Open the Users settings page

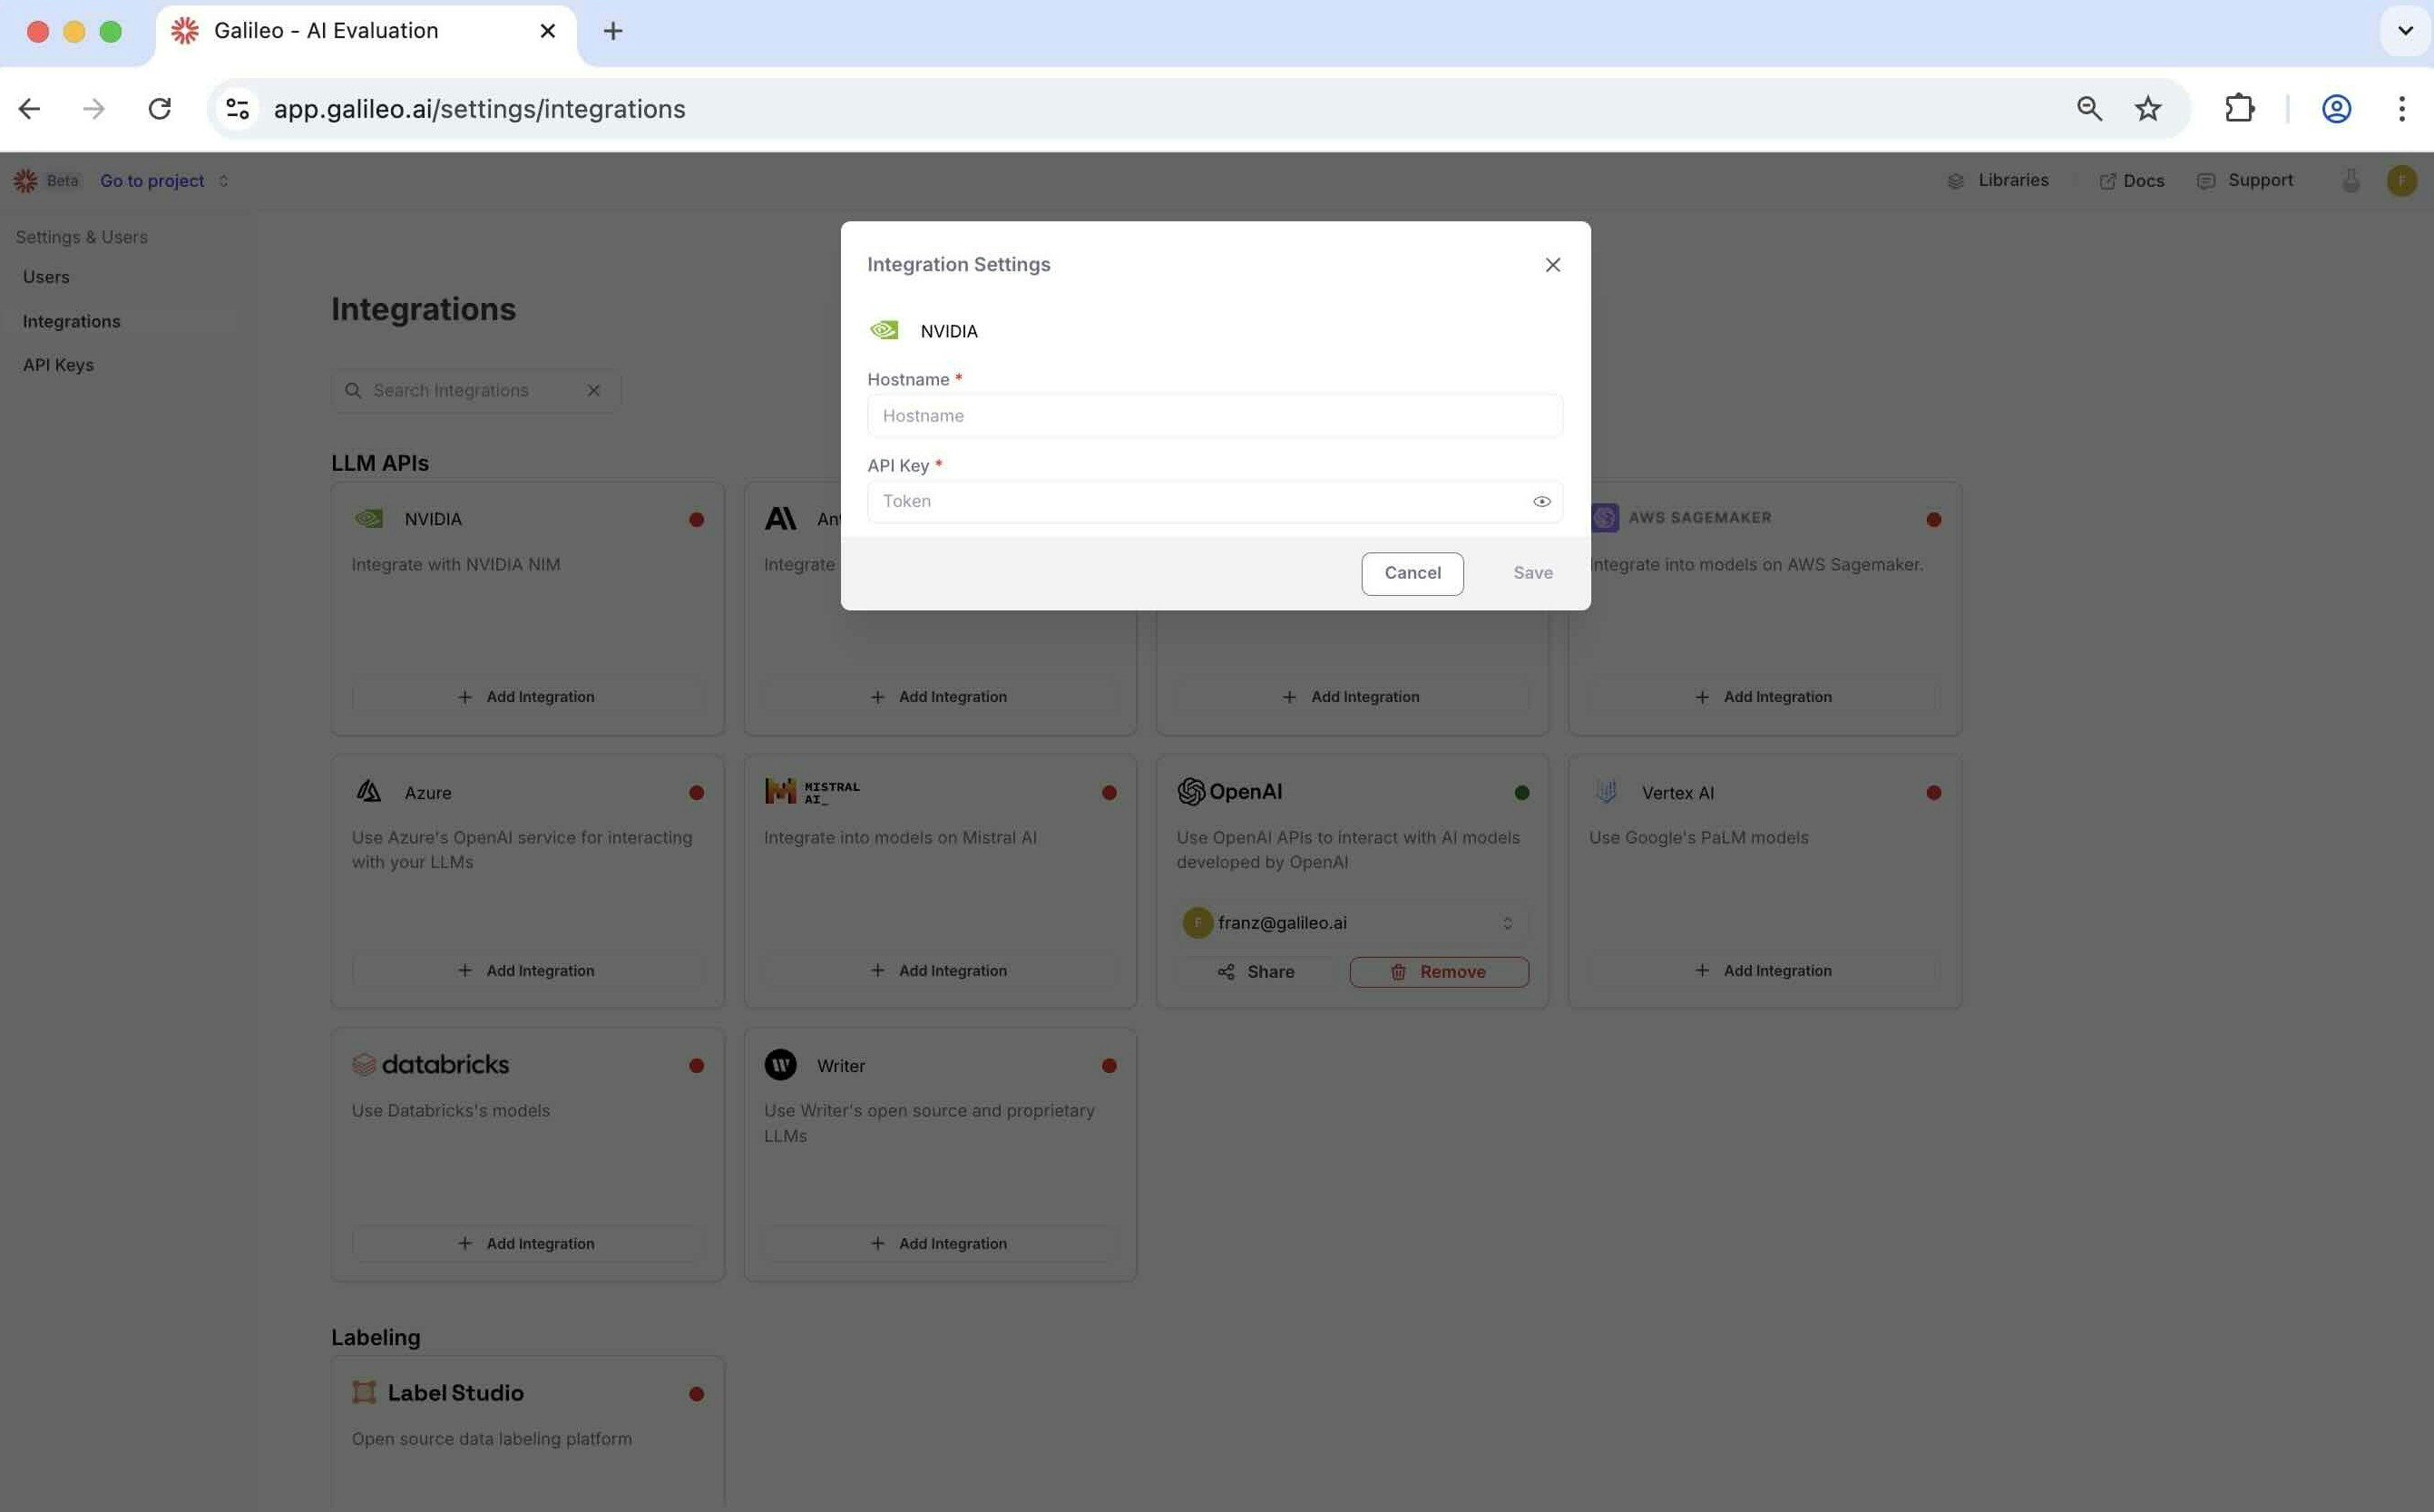click(x=46, y=277)
